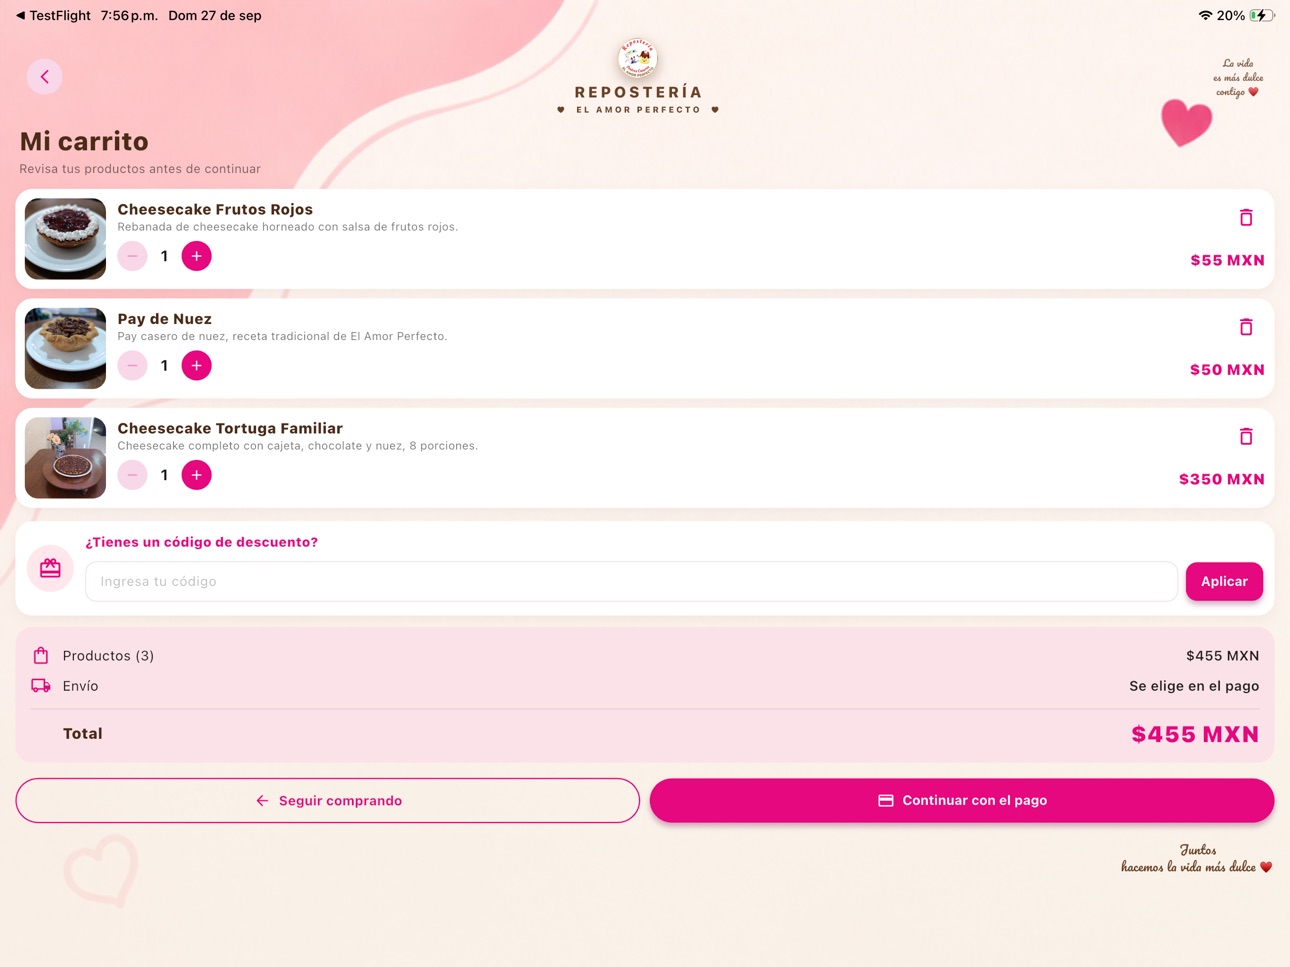Increase Cheesecake Frutos Rojos quantity
This screenshot has height=967, width=1290.
197,256
